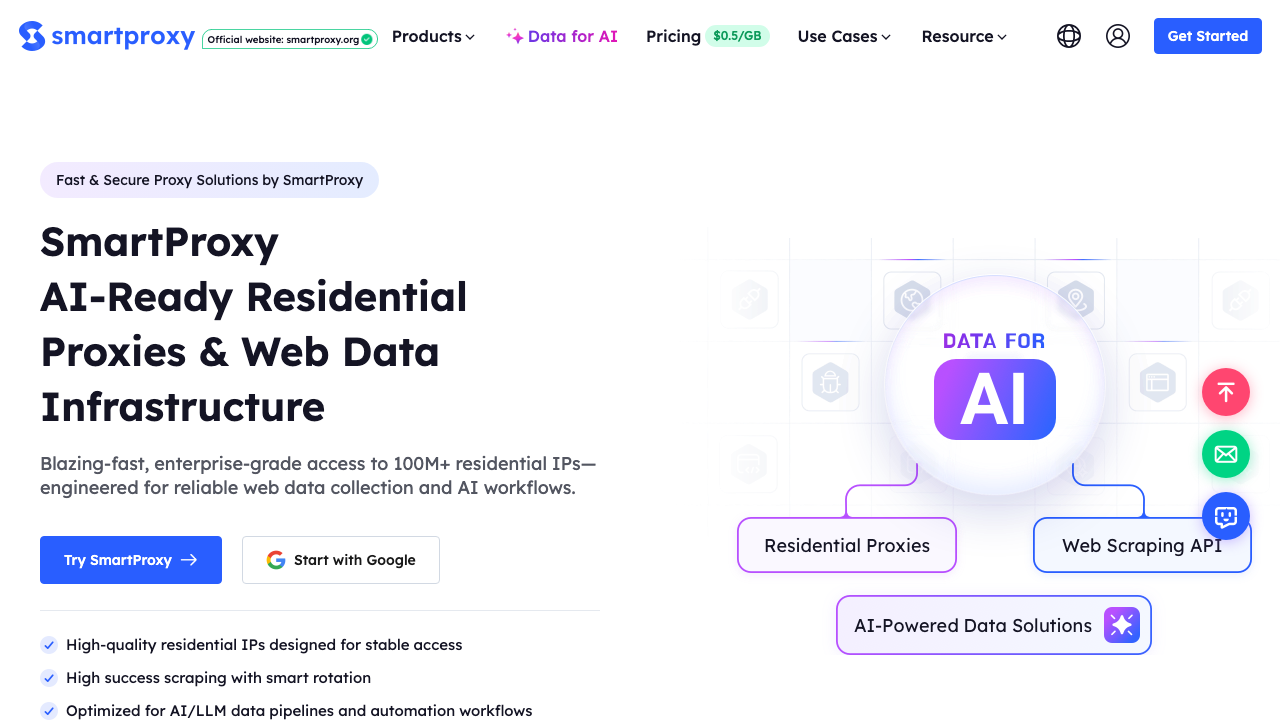1280x720 pixels.
Task: Open the green email contact button
Action: point(1226,454)
